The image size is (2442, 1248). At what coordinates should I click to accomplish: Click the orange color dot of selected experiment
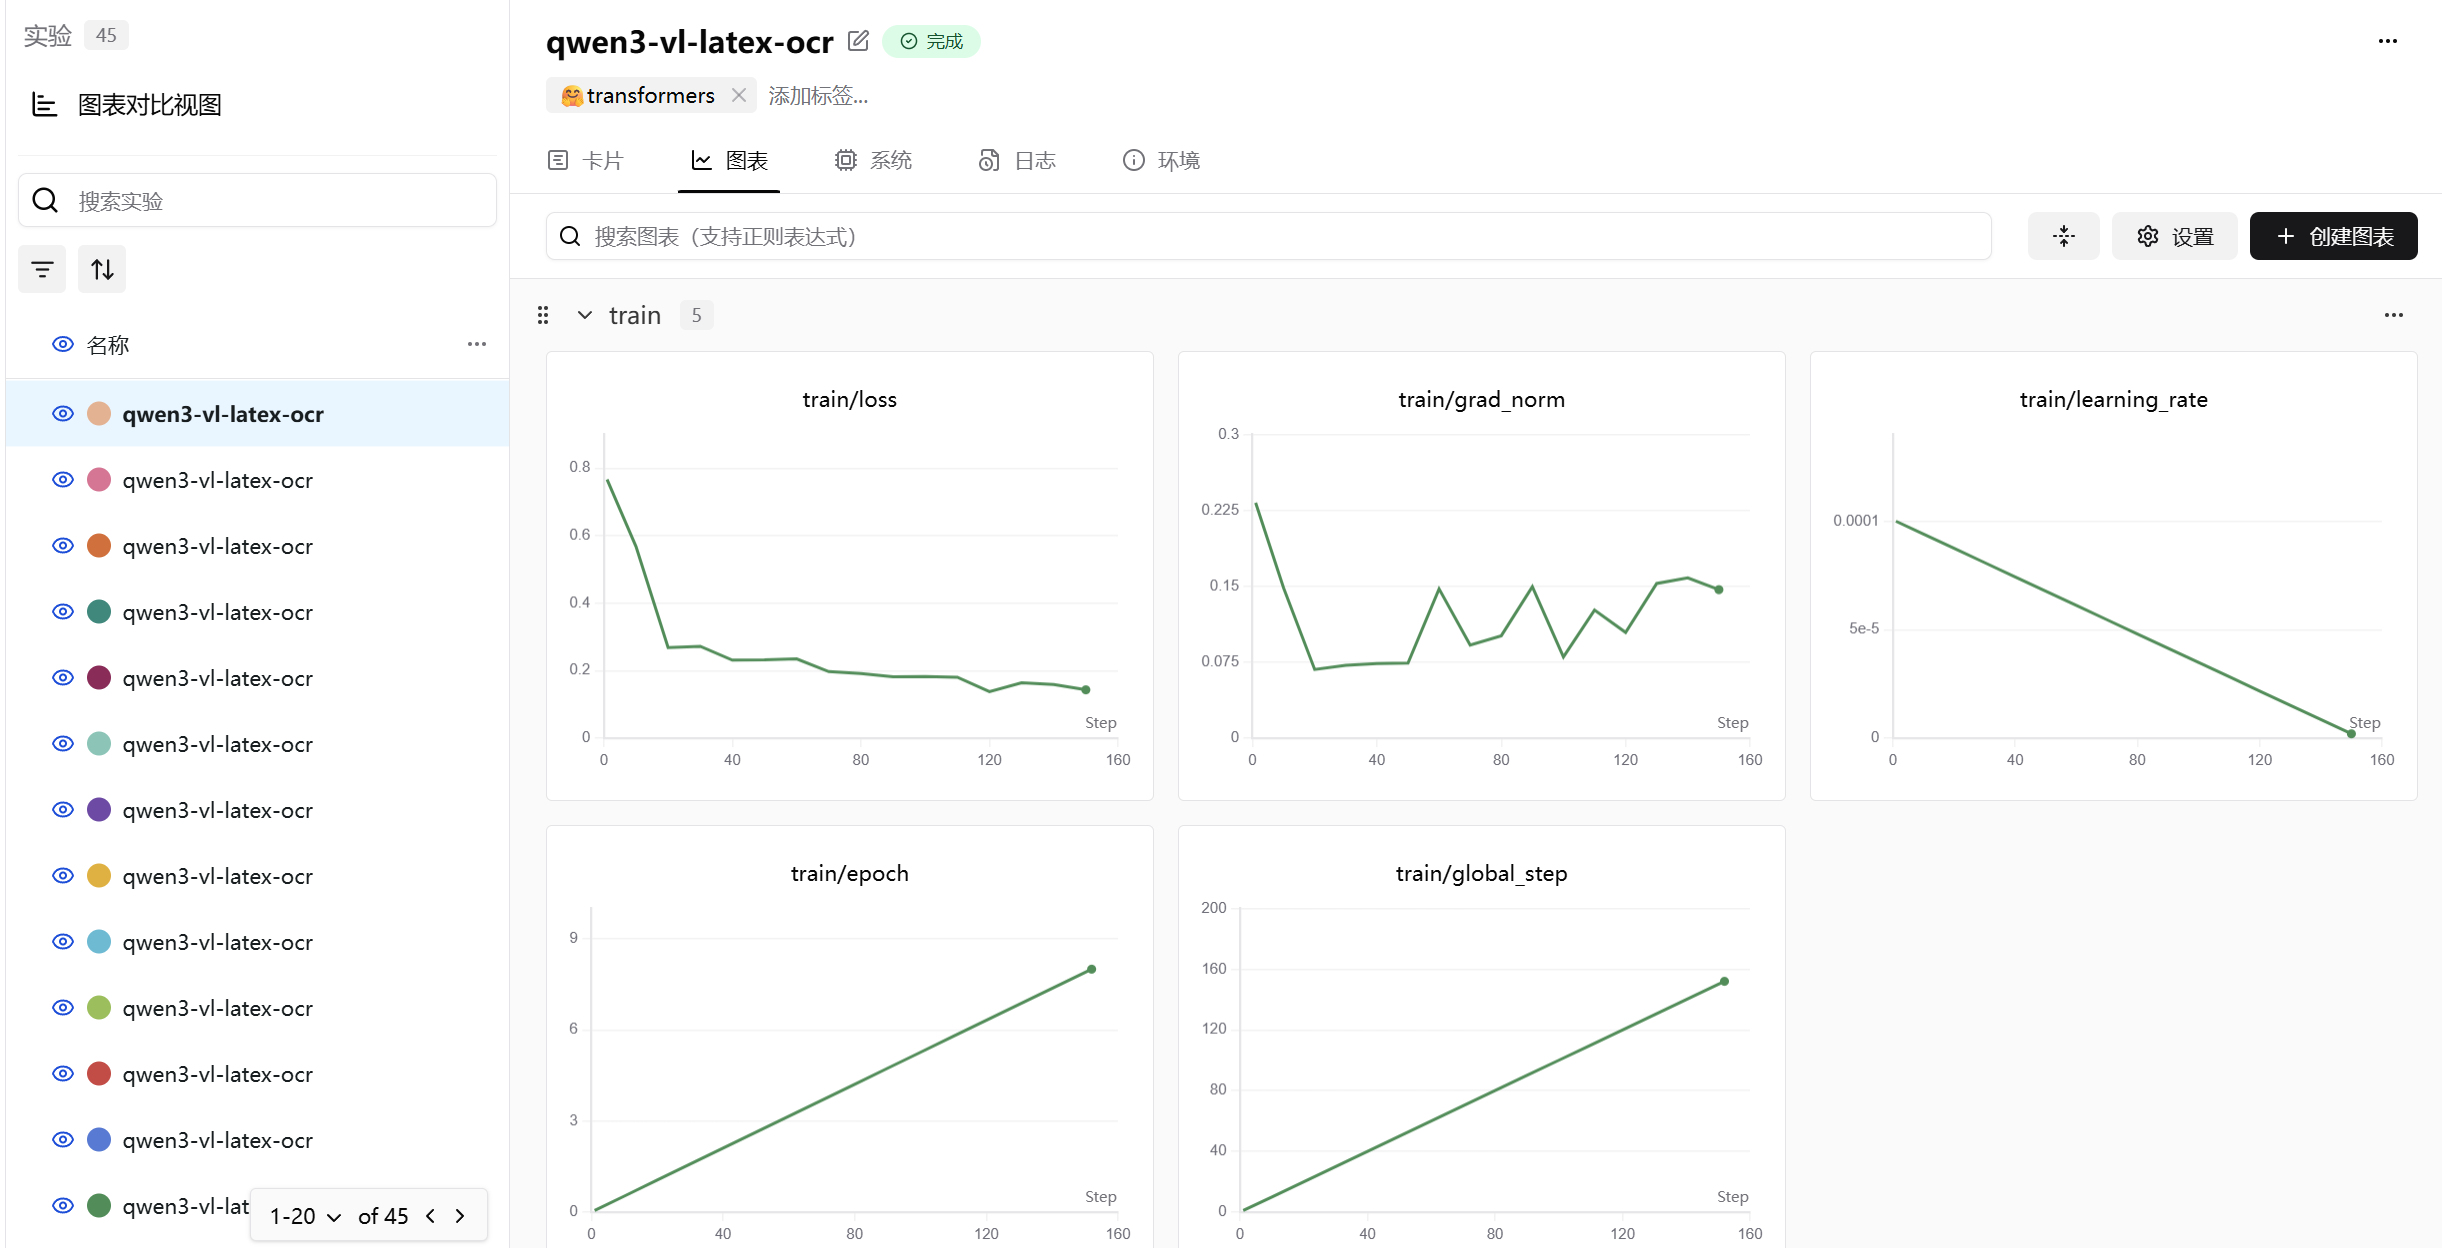99,414
